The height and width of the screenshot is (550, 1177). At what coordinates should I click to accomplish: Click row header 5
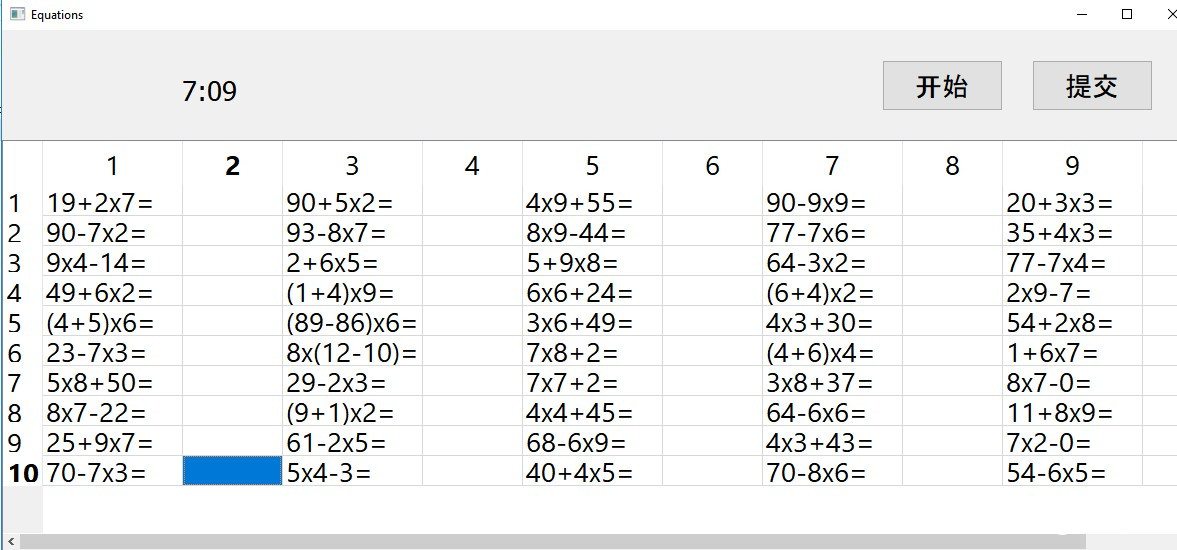tap(15, 323)
